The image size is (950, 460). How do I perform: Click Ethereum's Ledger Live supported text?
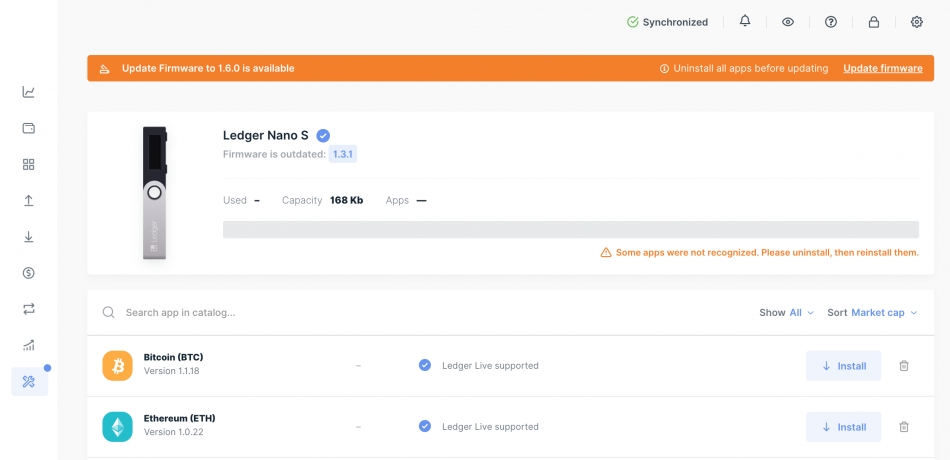(x=490, y=427)
